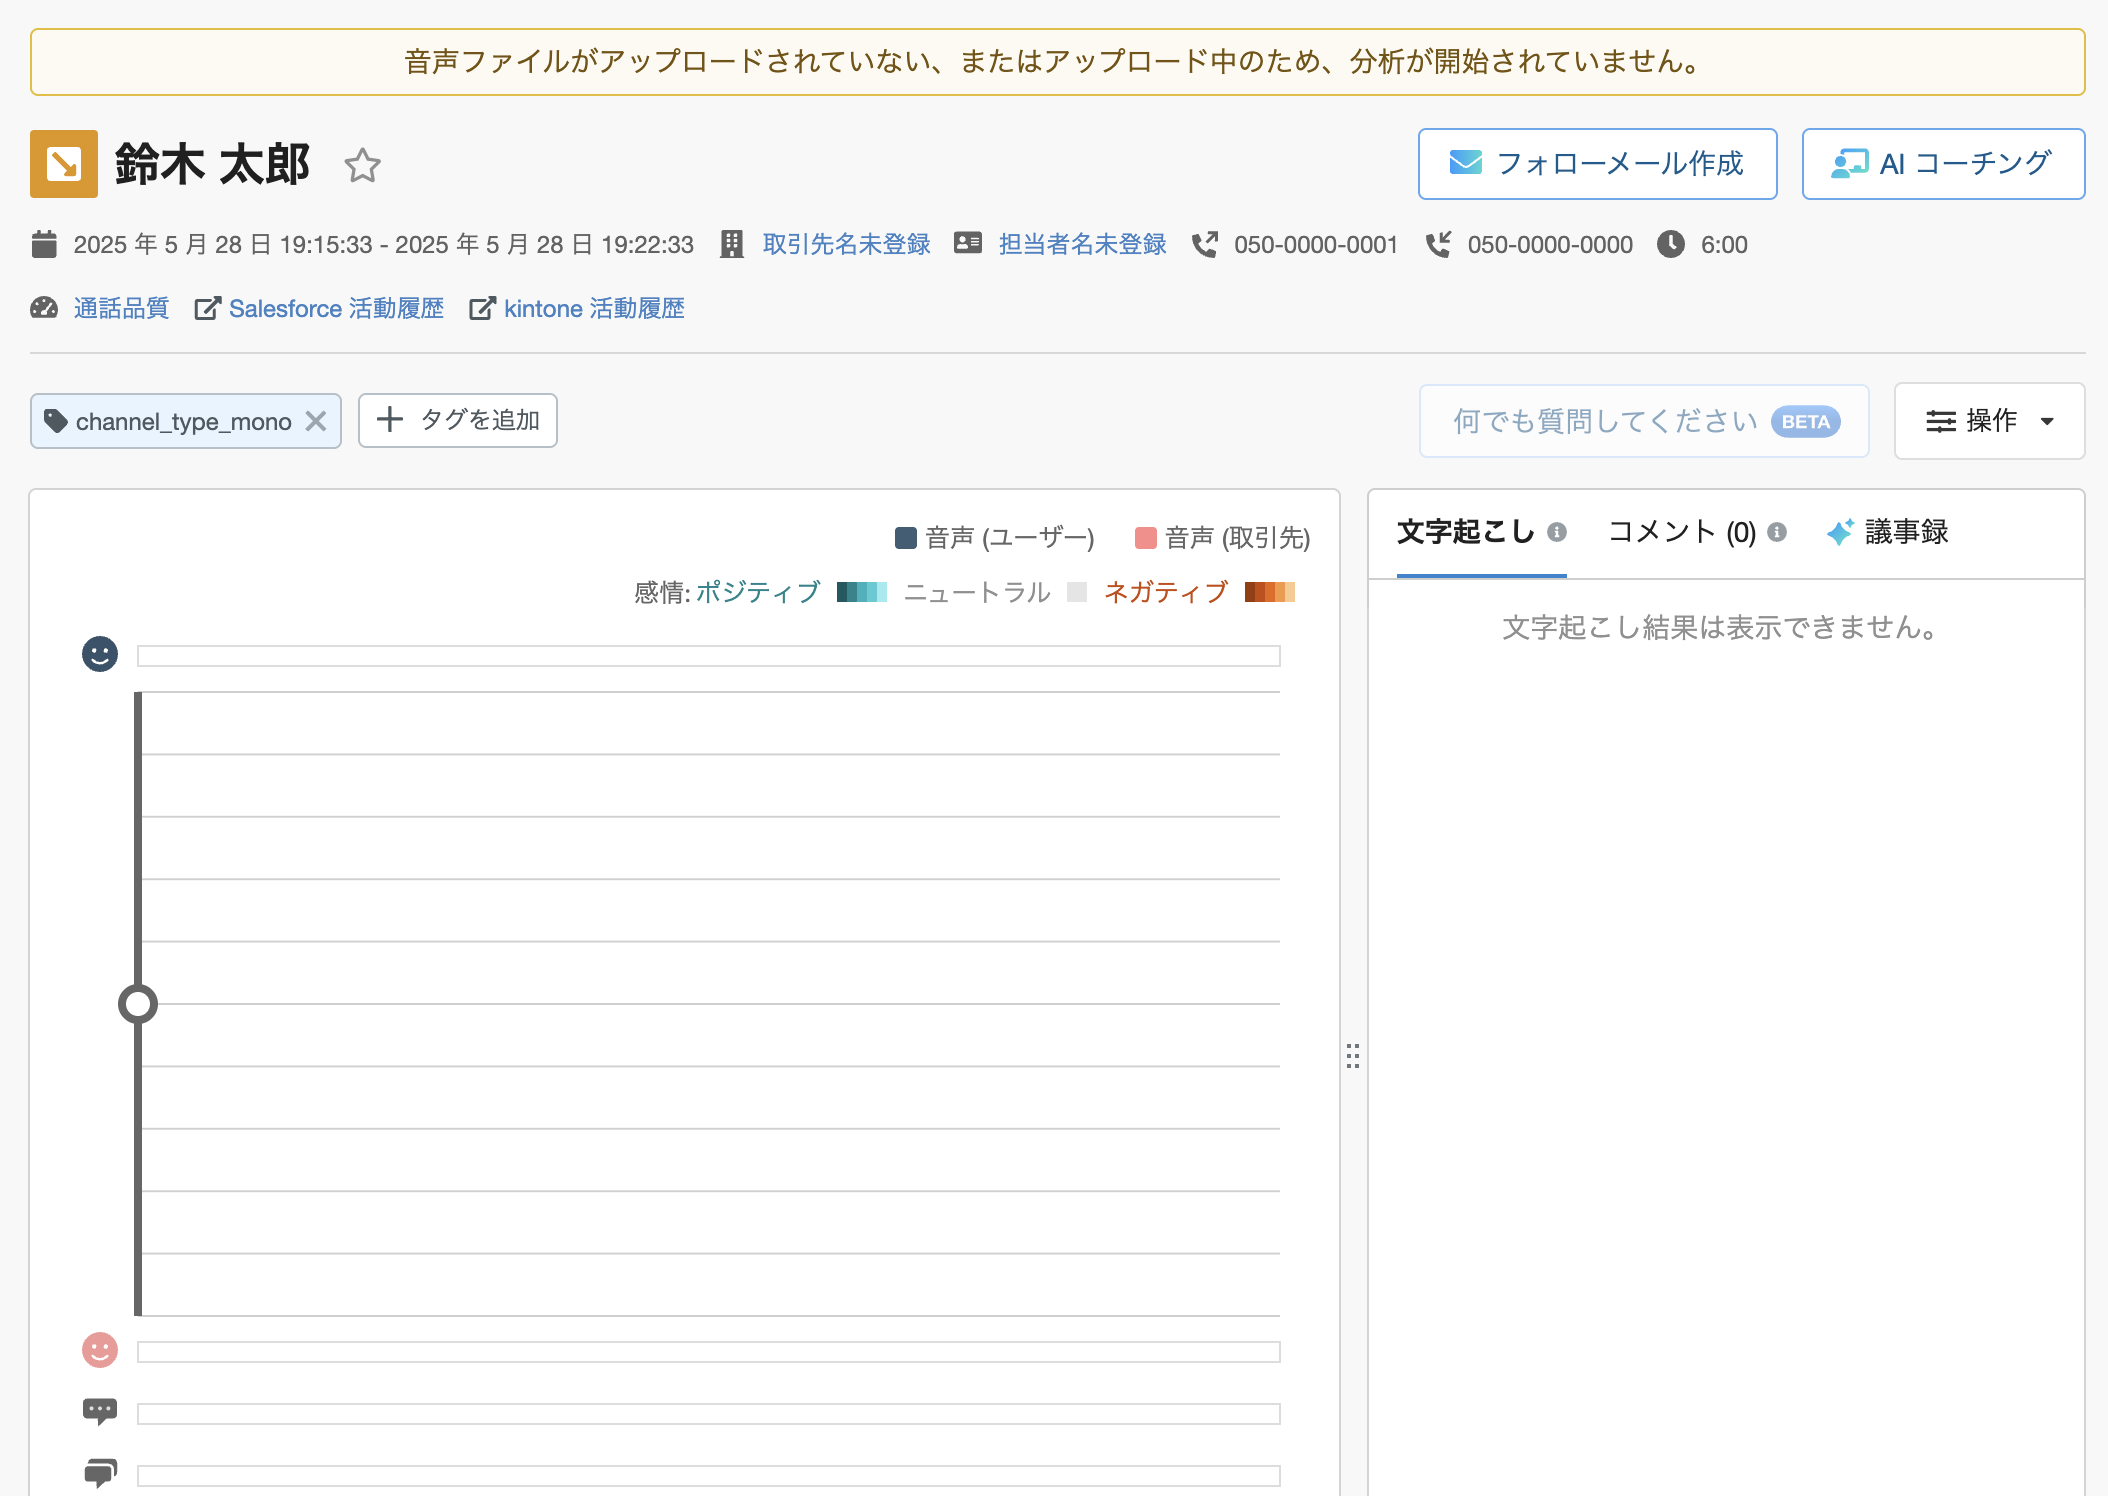2108x1496 pixels.
Task: Click info icon next to コメント (0)
Action: (x=1777, y=532)
